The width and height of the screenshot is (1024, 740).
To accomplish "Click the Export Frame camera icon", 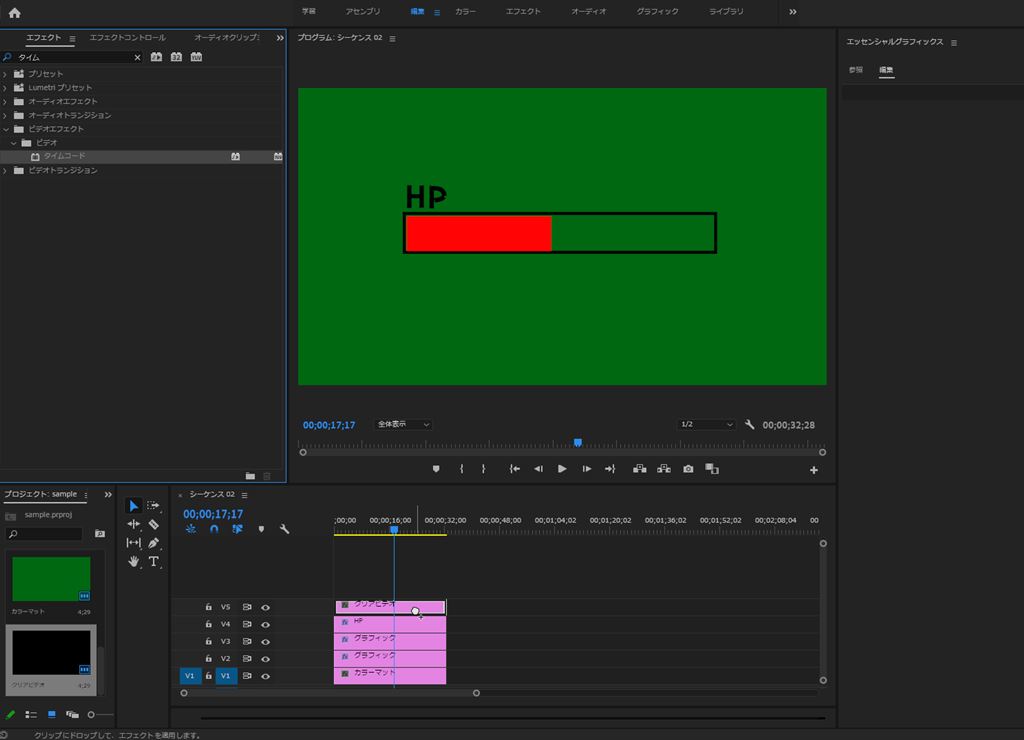I will (688, 469).
